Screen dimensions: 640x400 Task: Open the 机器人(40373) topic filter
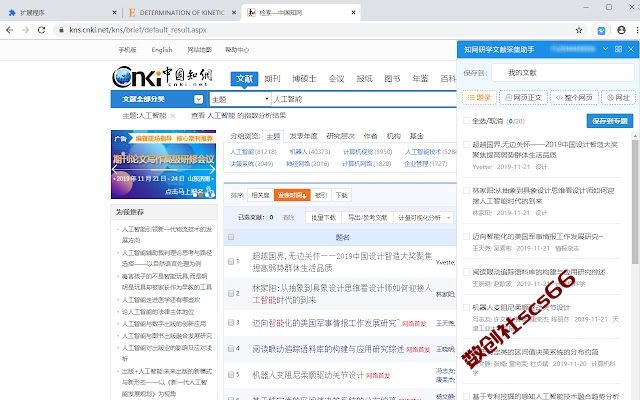309,152
